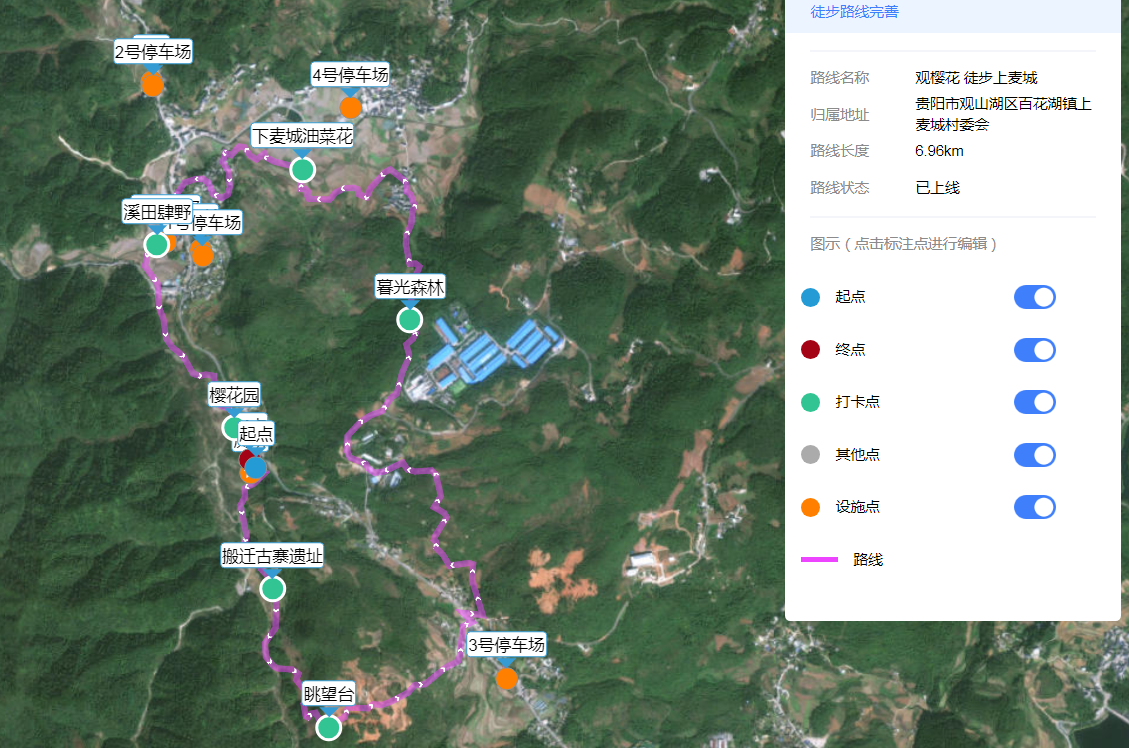Open the 徒步路线完善 header tab
The width and height of the screenshot is (1129, 748).
(854, 12)
